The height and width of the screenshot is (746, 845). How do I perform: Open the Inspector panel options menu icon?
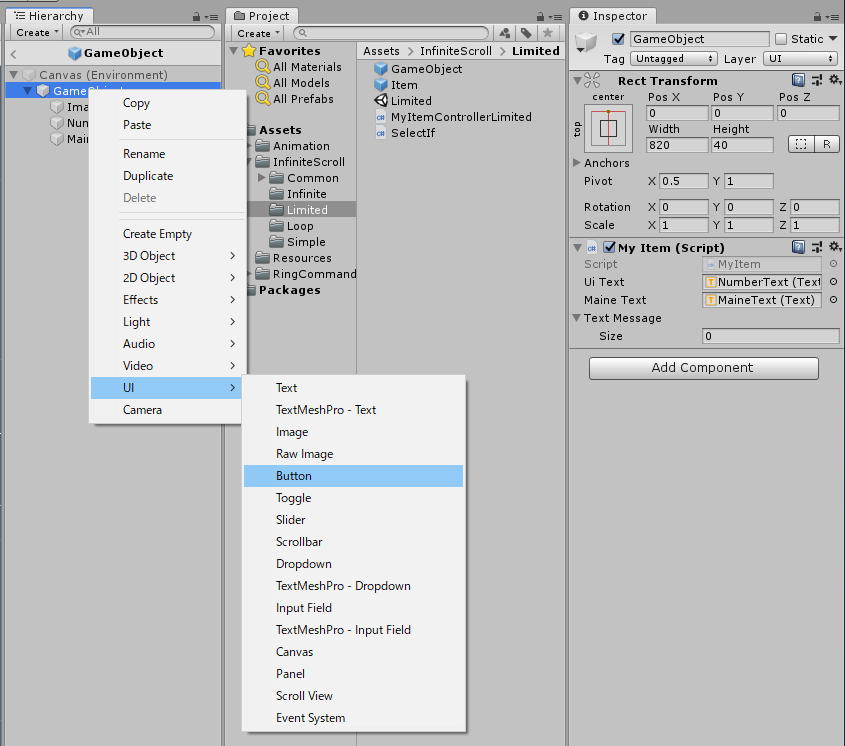pyautogui.click(x=833, y=17)
